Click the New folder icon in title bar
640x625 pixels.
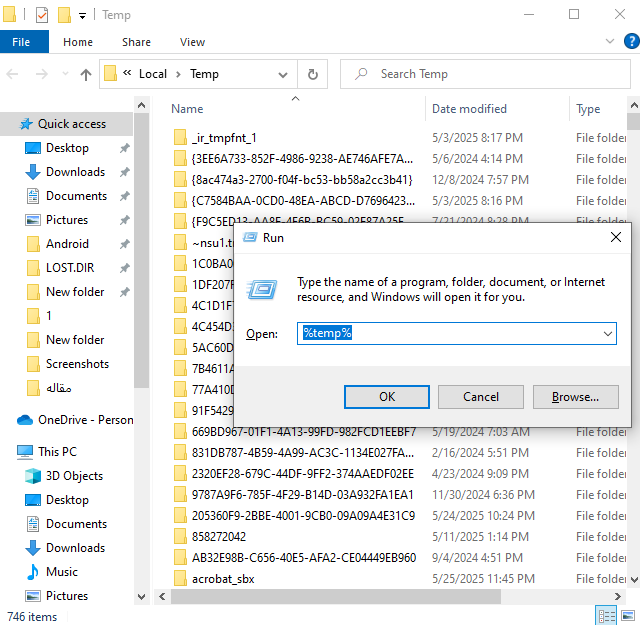coord(64,15)
